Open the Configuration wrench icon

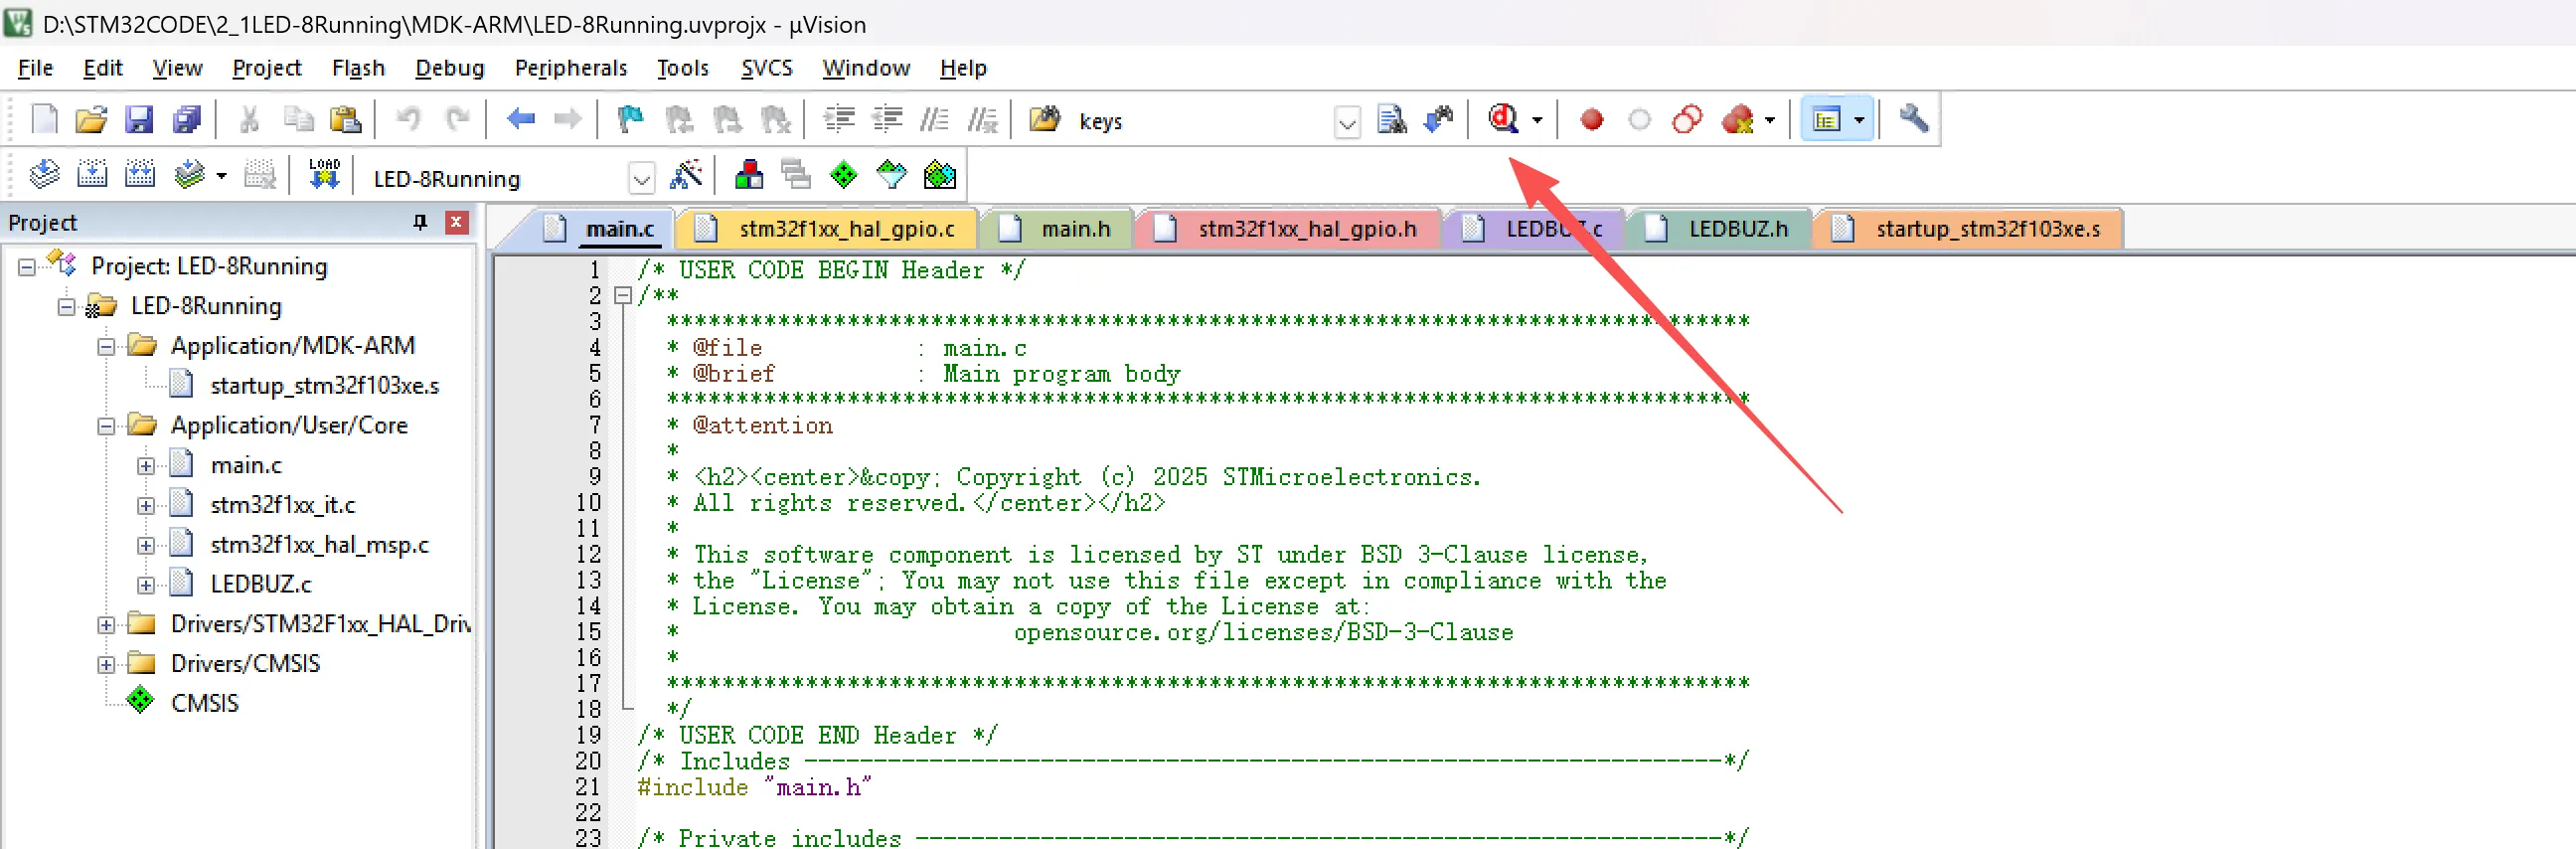point(1912,120)
